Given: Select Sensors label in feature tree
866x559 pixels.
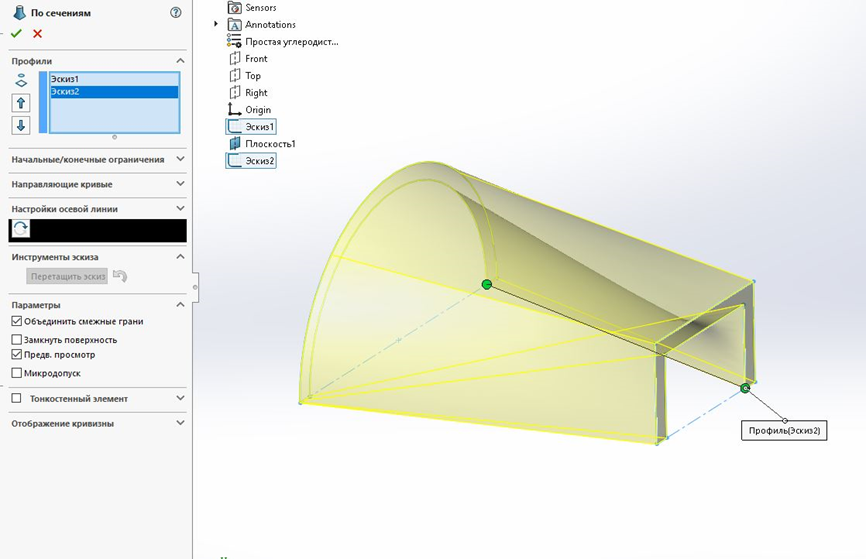Looking at the screenshot, I should coord(261,8).
